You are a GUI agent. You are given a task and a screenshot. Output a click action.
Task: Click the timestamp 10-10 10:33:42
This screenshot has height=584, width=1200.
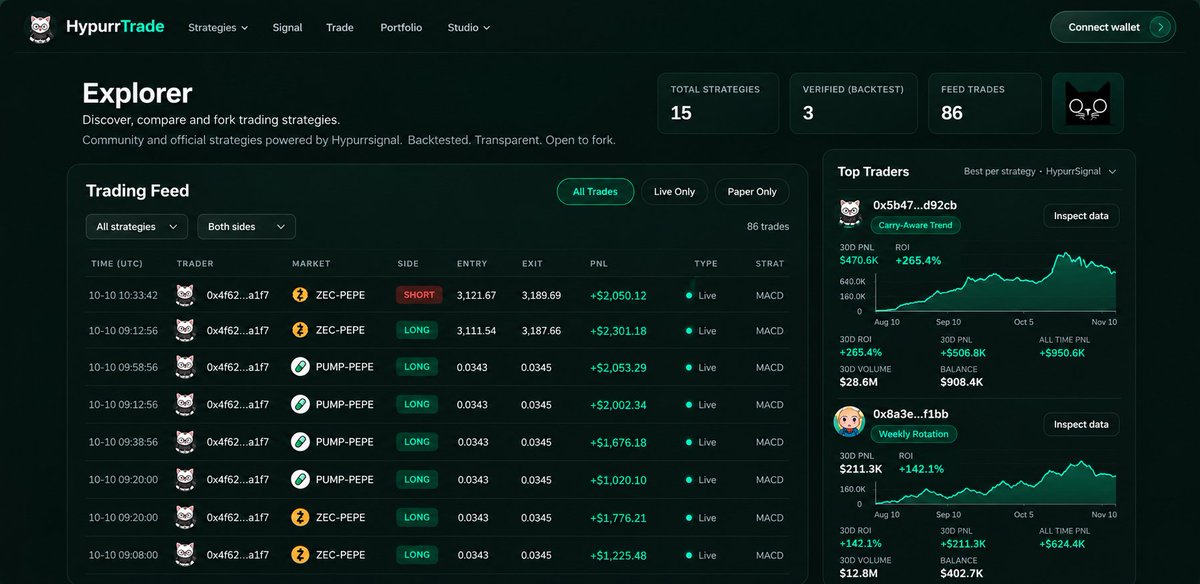coord(123,296)
